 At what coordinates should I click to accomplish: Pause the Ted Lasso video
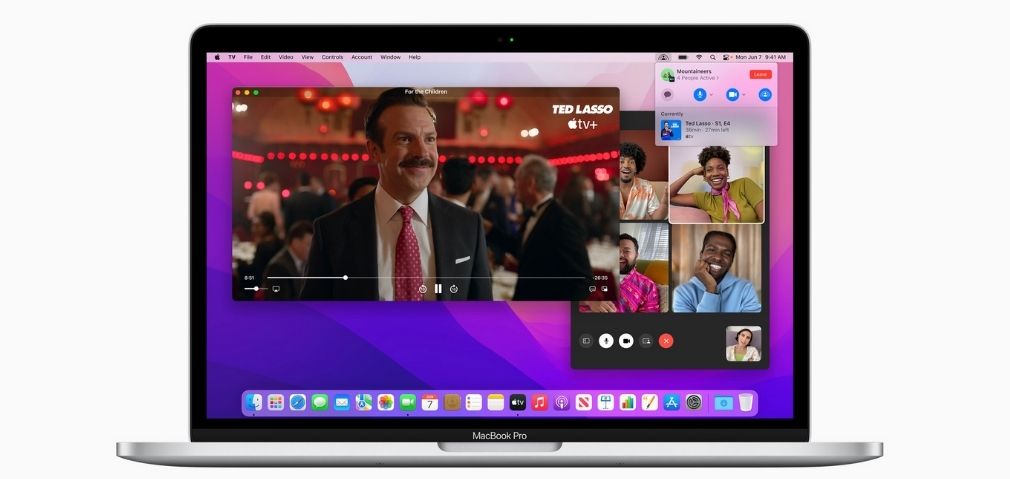pyautogui.click(x=438, y=289)
